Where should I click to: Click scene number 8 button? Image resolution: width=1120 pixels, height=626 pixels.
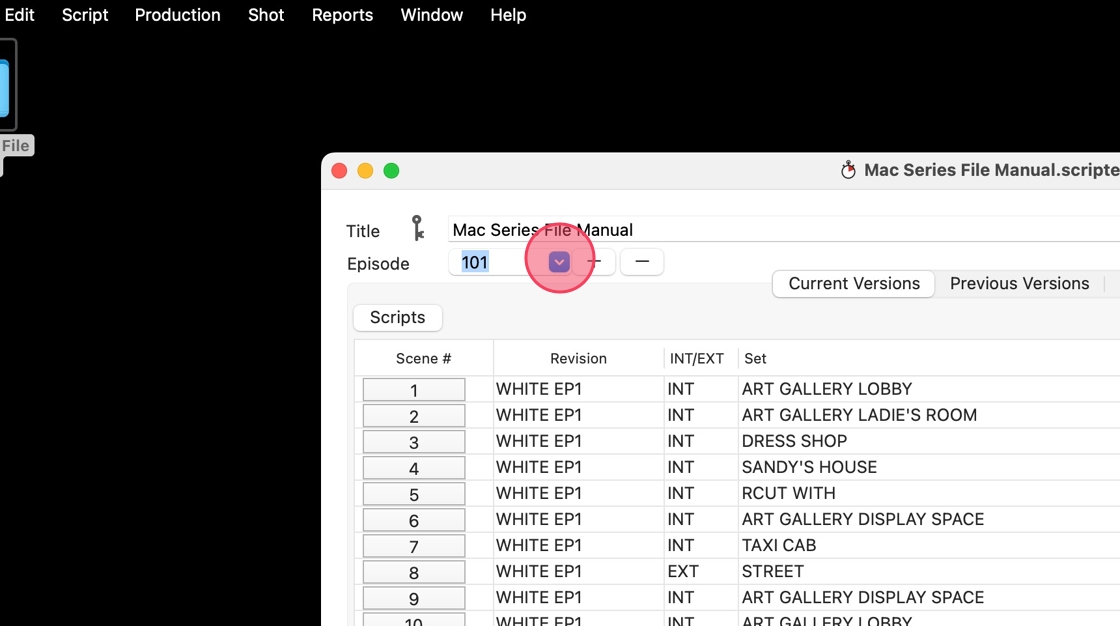414,572
